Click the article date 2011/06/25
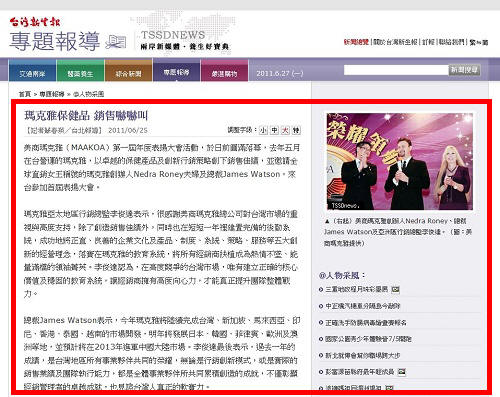Screen dimensions: 500x397 (128, 130)
